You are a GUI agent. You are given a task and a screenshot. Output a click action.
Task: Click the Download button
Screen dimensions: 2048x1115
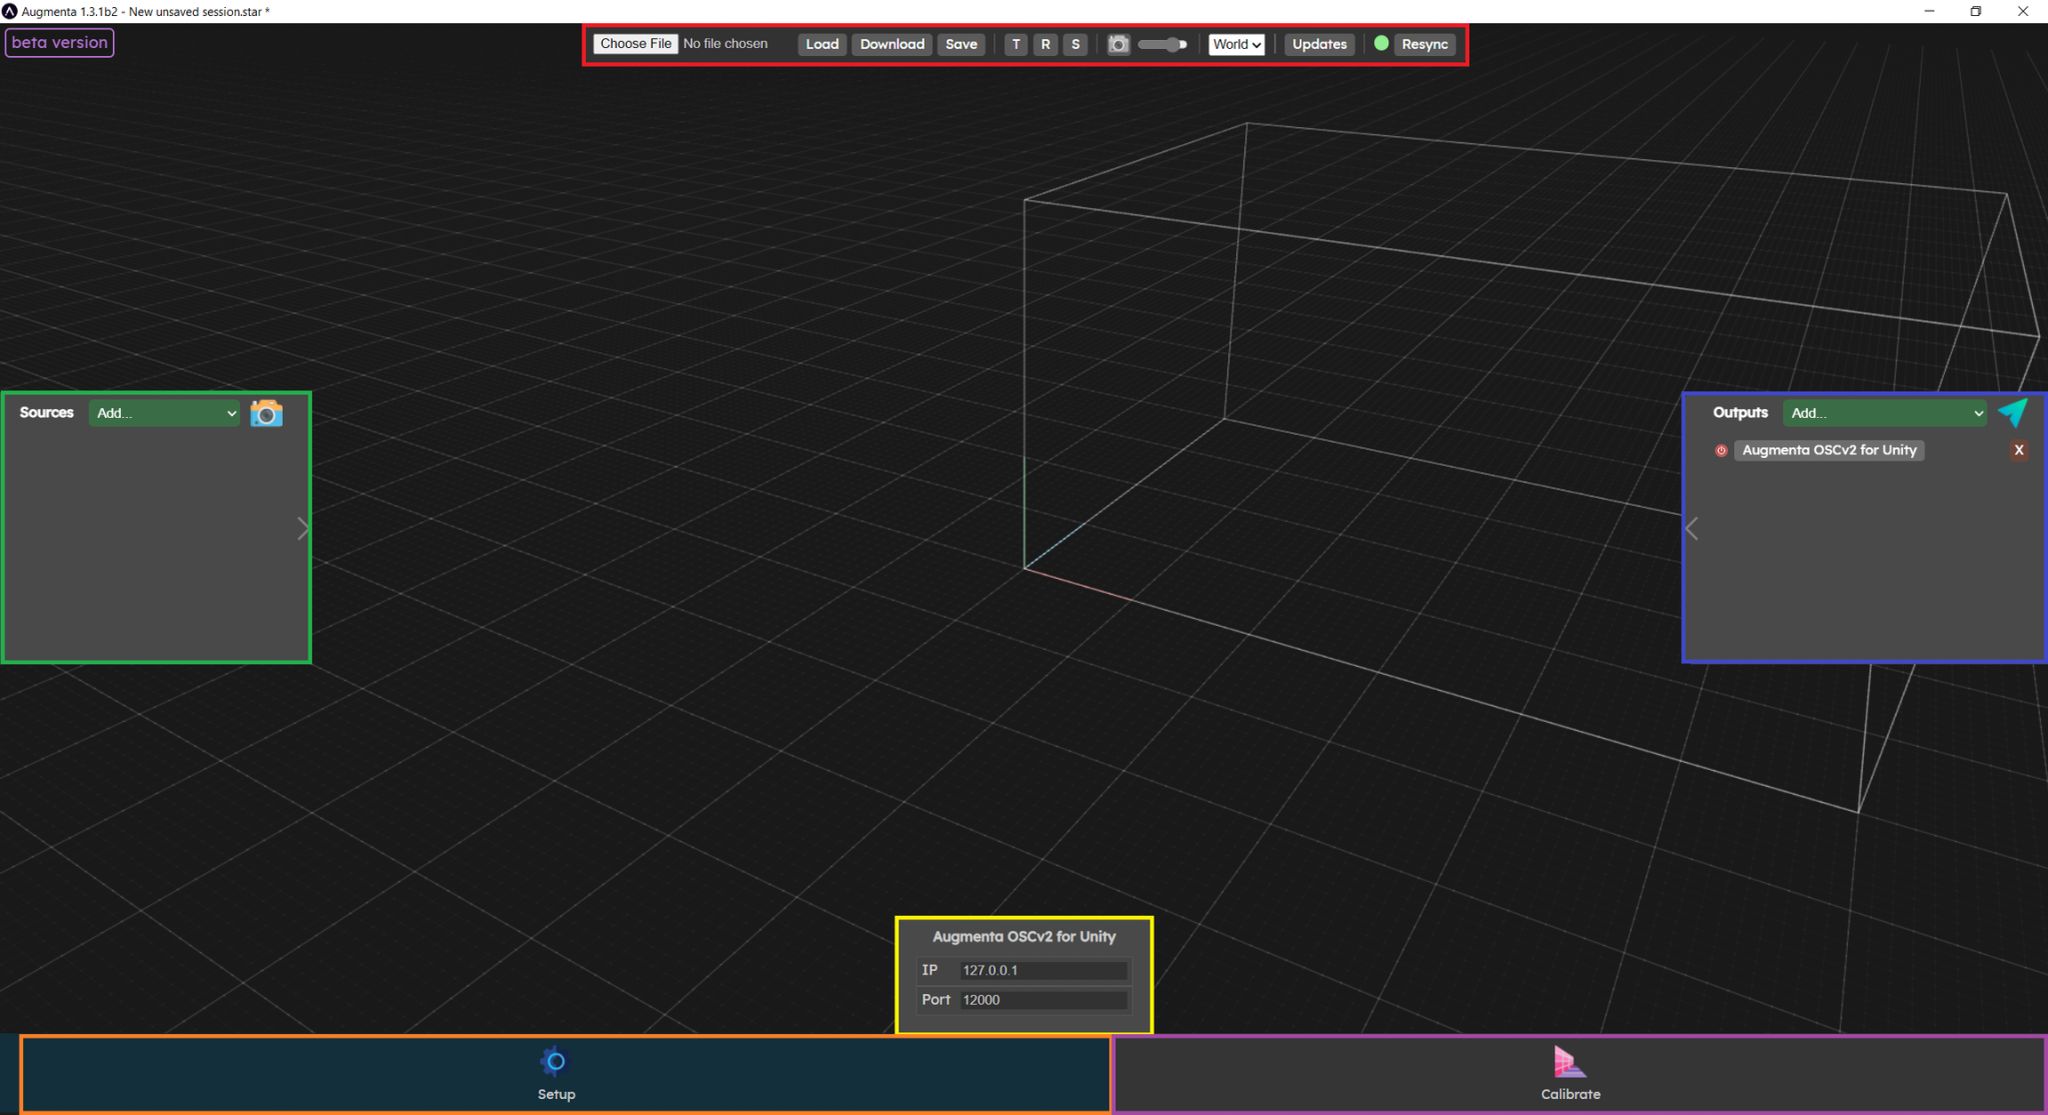891,44
